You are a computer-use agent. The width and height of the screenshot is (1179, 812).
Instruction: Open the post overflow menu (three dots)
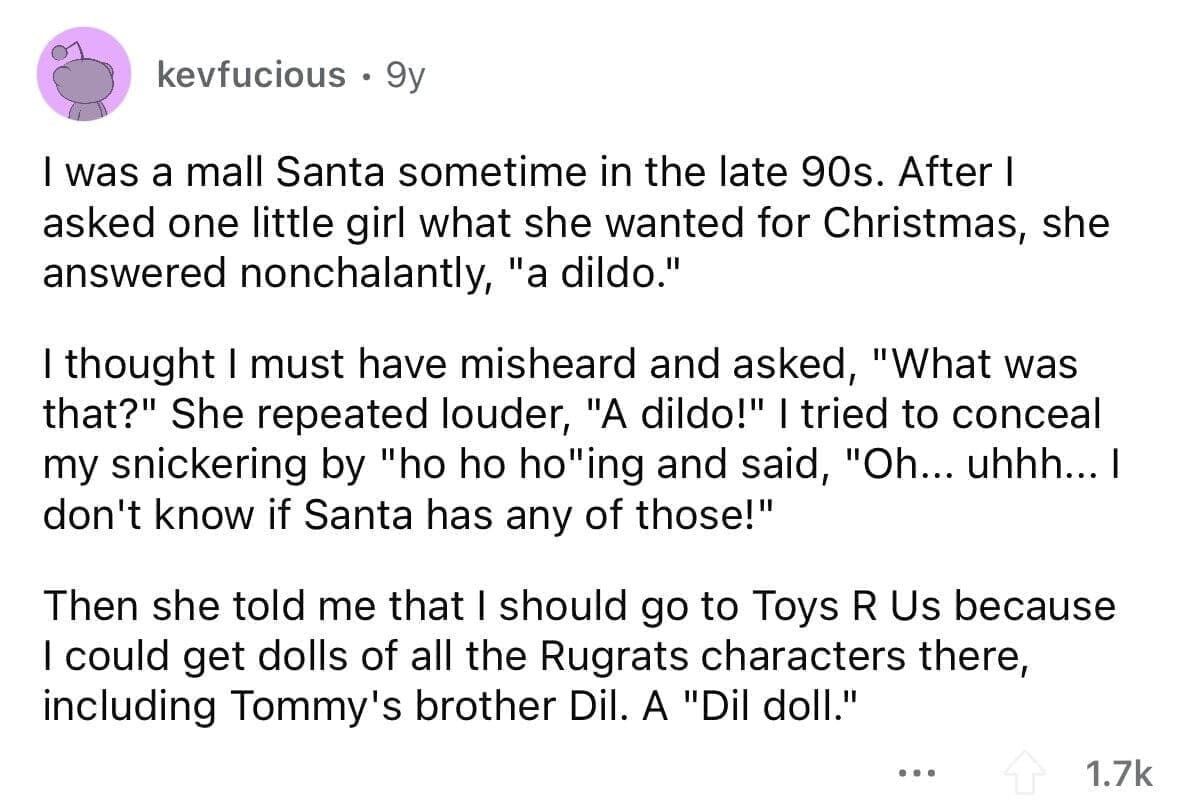click(x=916, y=771)
